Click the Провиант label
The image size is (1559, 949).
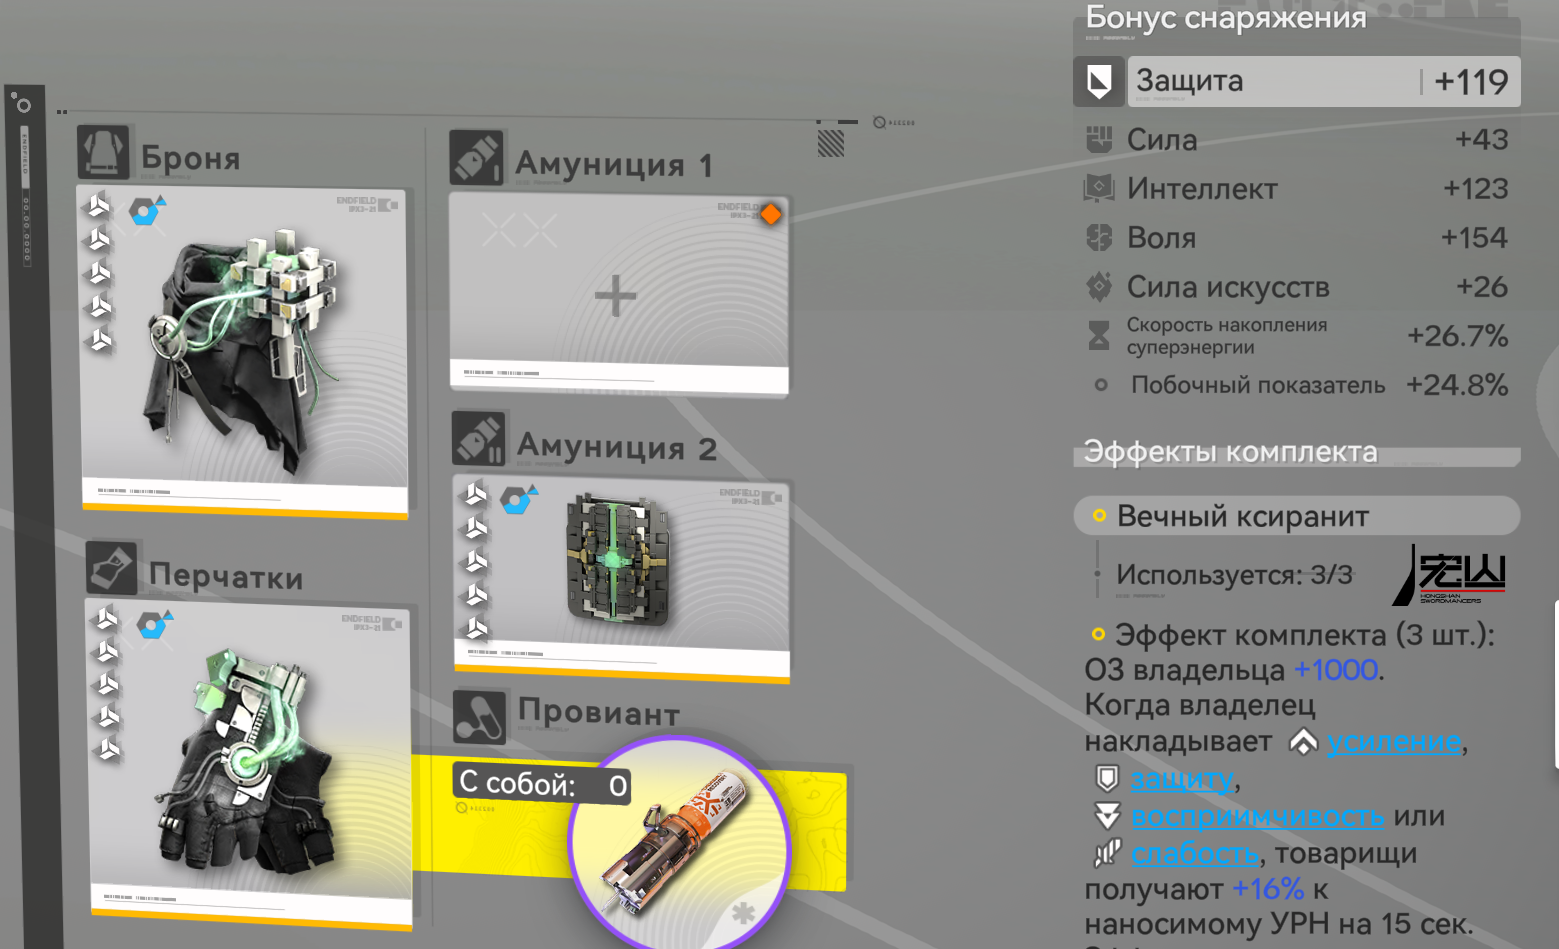point(599,712)
